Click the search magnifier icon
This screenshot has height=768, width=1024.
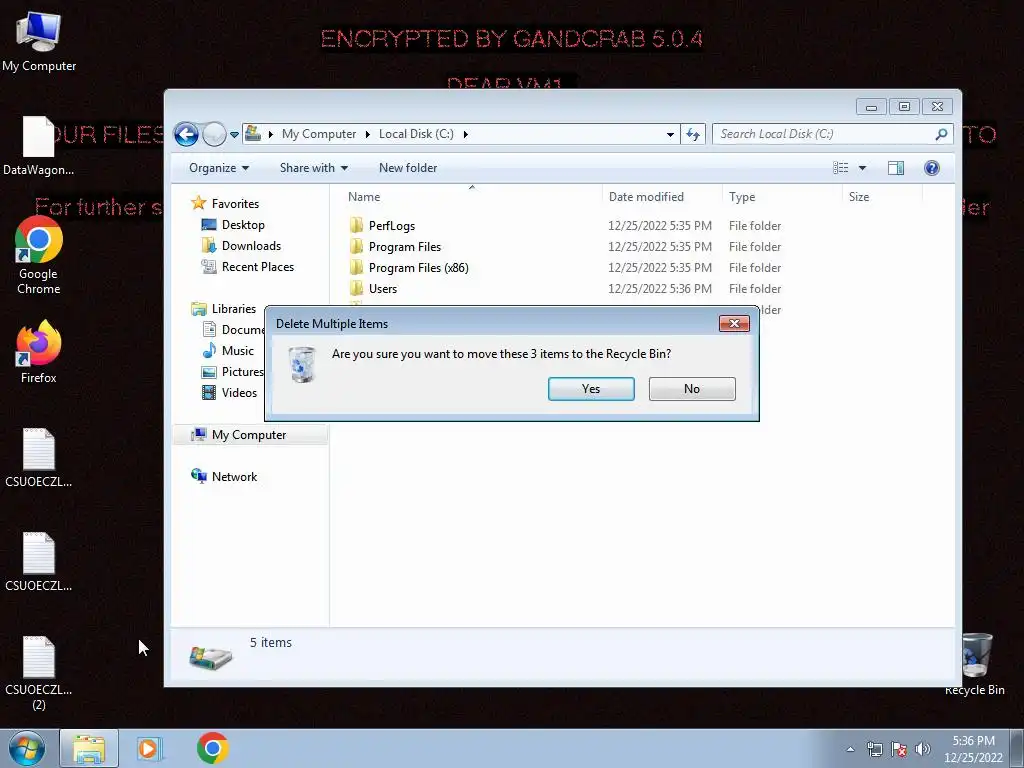pos(941,134)
